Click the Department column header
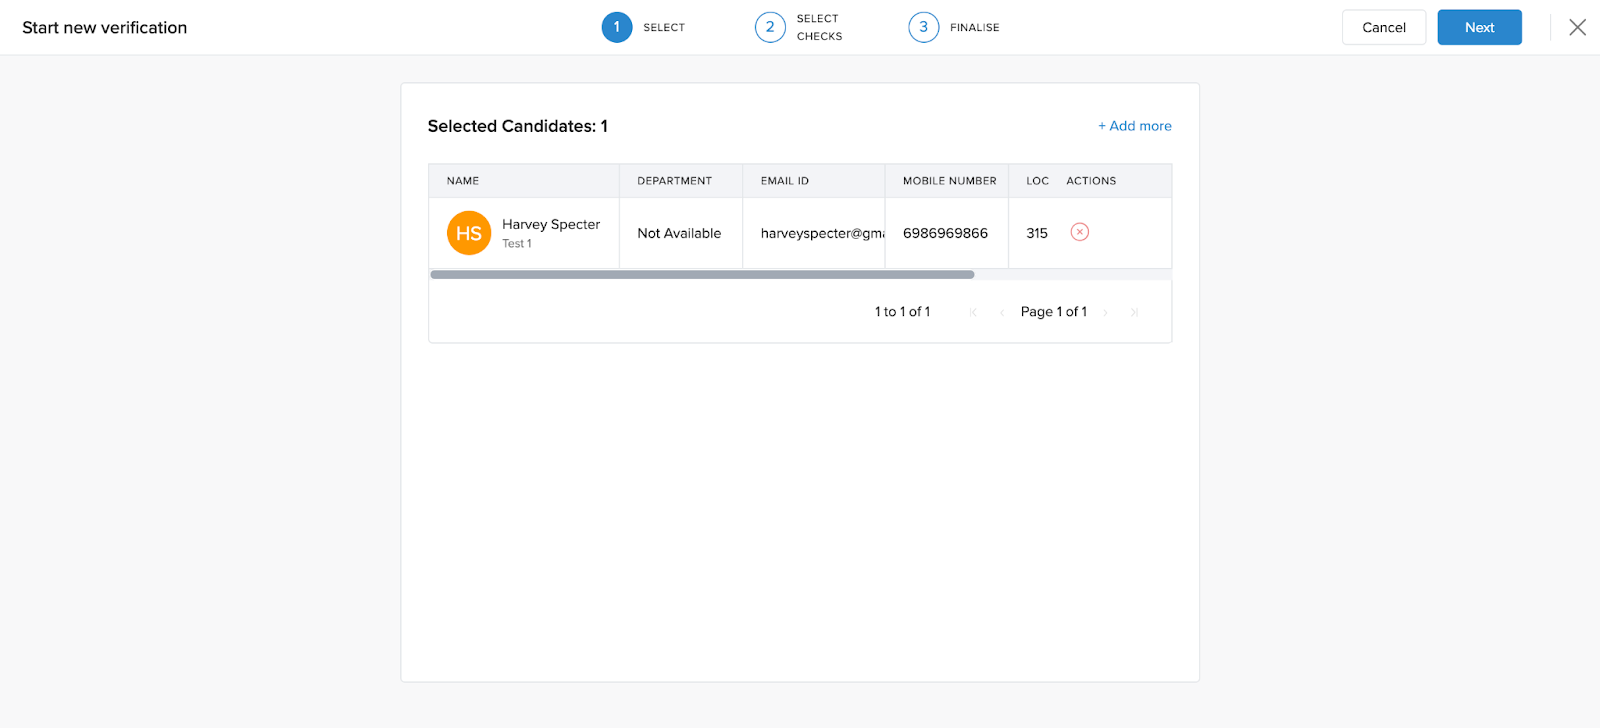This screenshot has height=728, width=1600. [x=674, y=181]
